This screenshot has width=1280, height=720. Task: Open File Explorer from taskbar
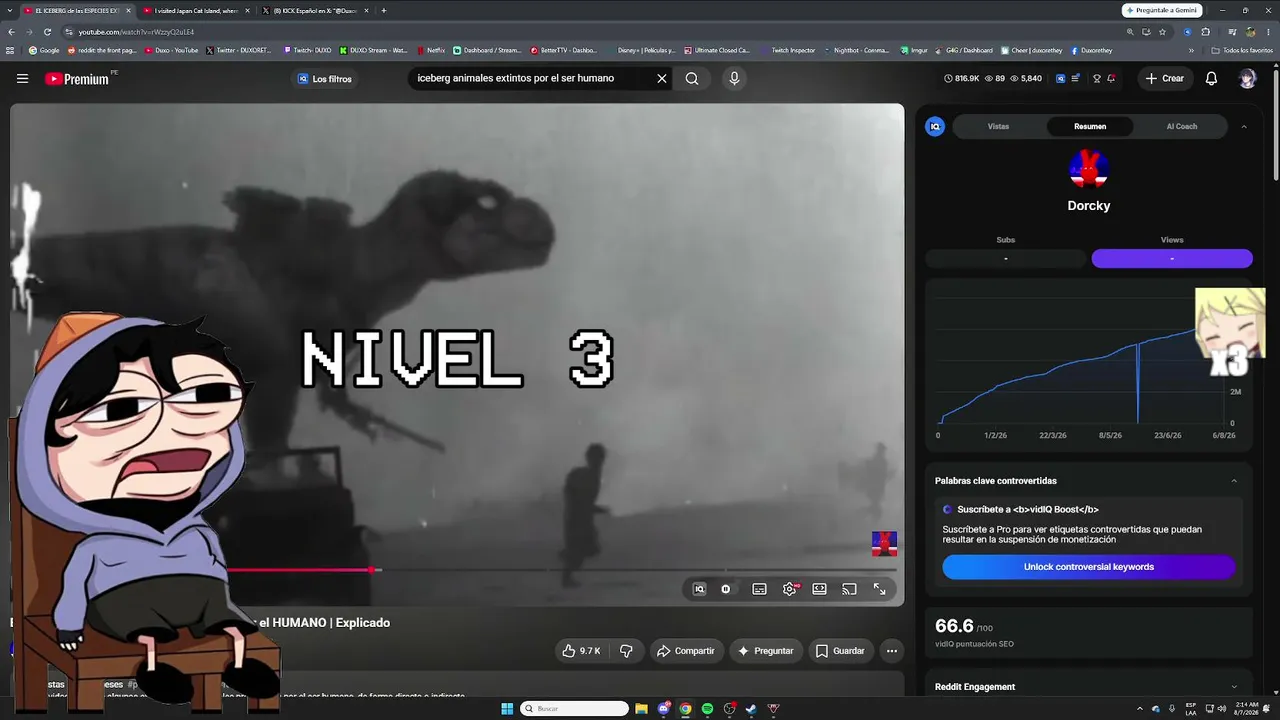point(641,709)
